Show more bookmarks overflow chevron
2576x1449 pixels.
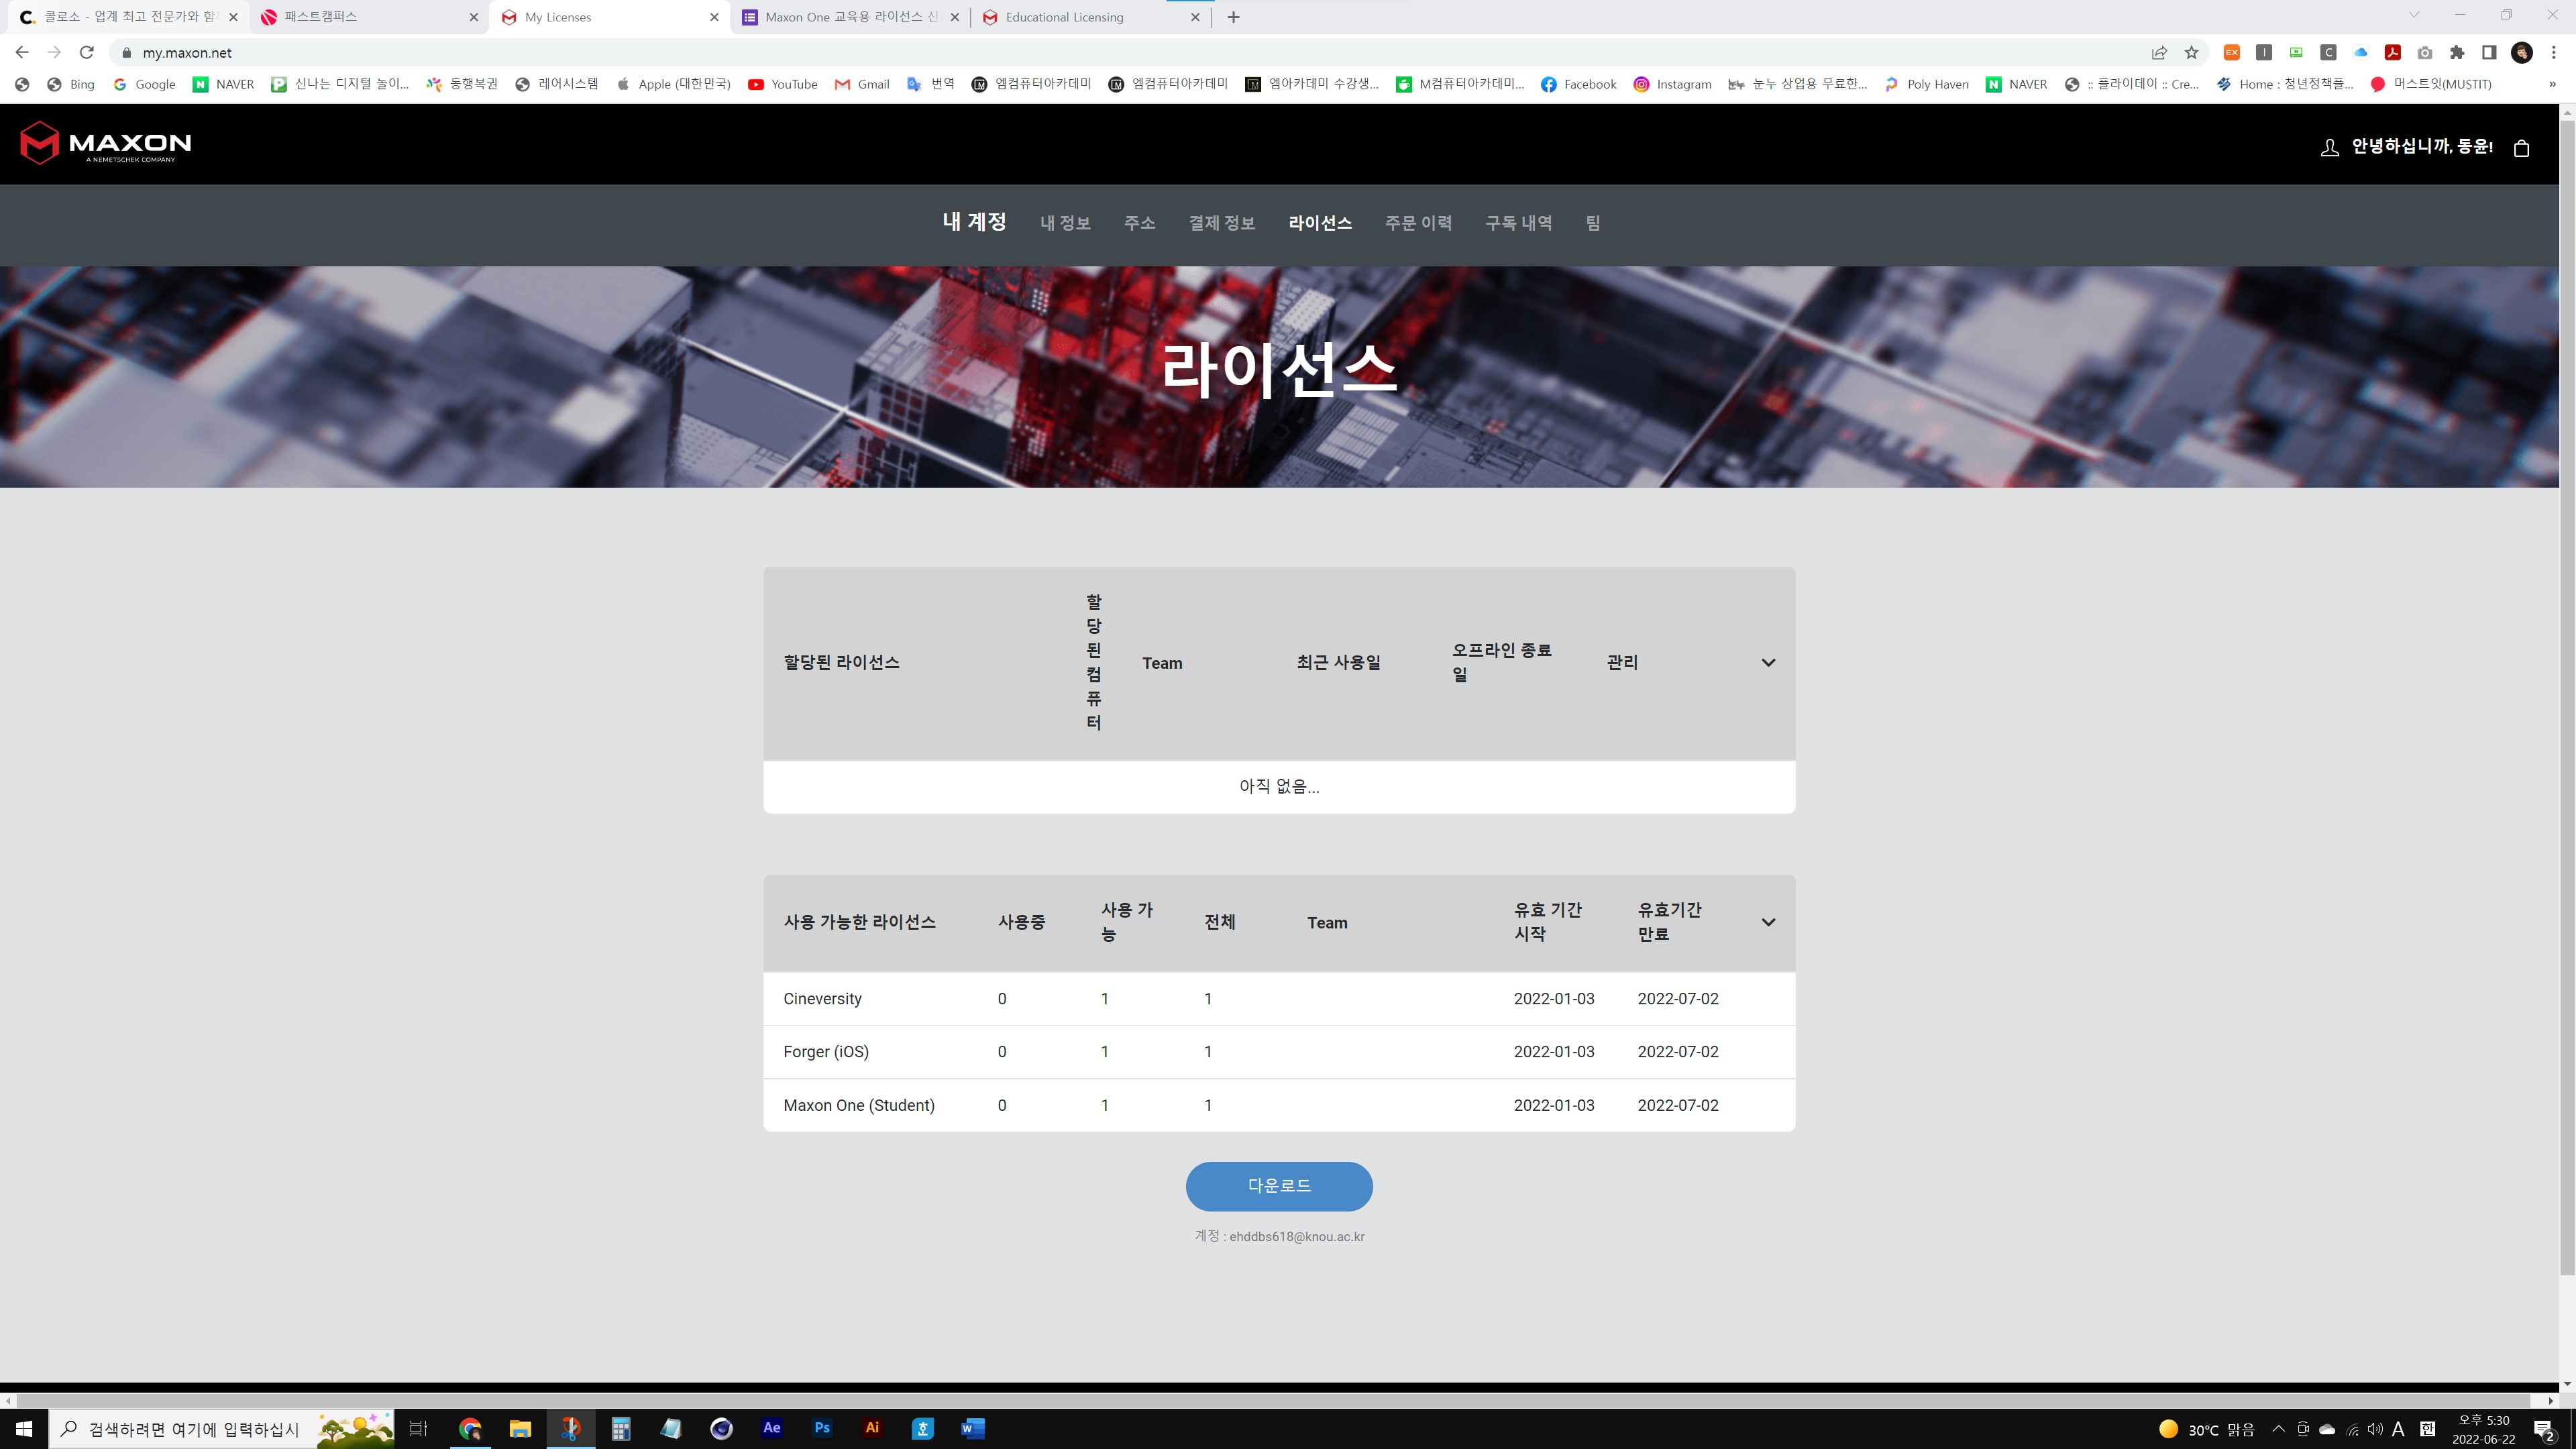pos(2552,84)
